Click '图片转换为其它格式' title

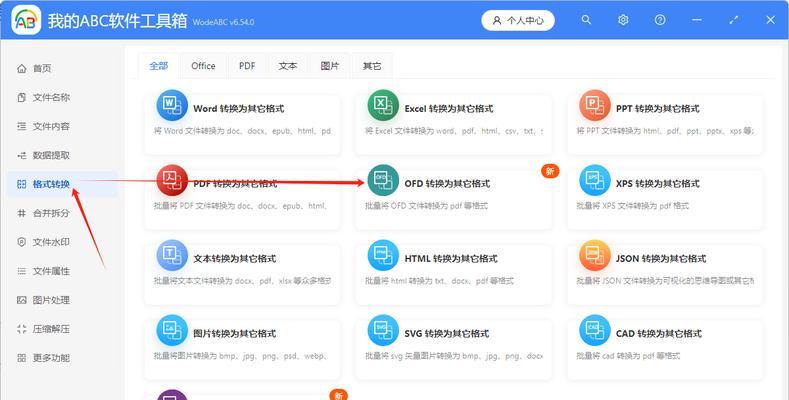click(x=234, y=334)
